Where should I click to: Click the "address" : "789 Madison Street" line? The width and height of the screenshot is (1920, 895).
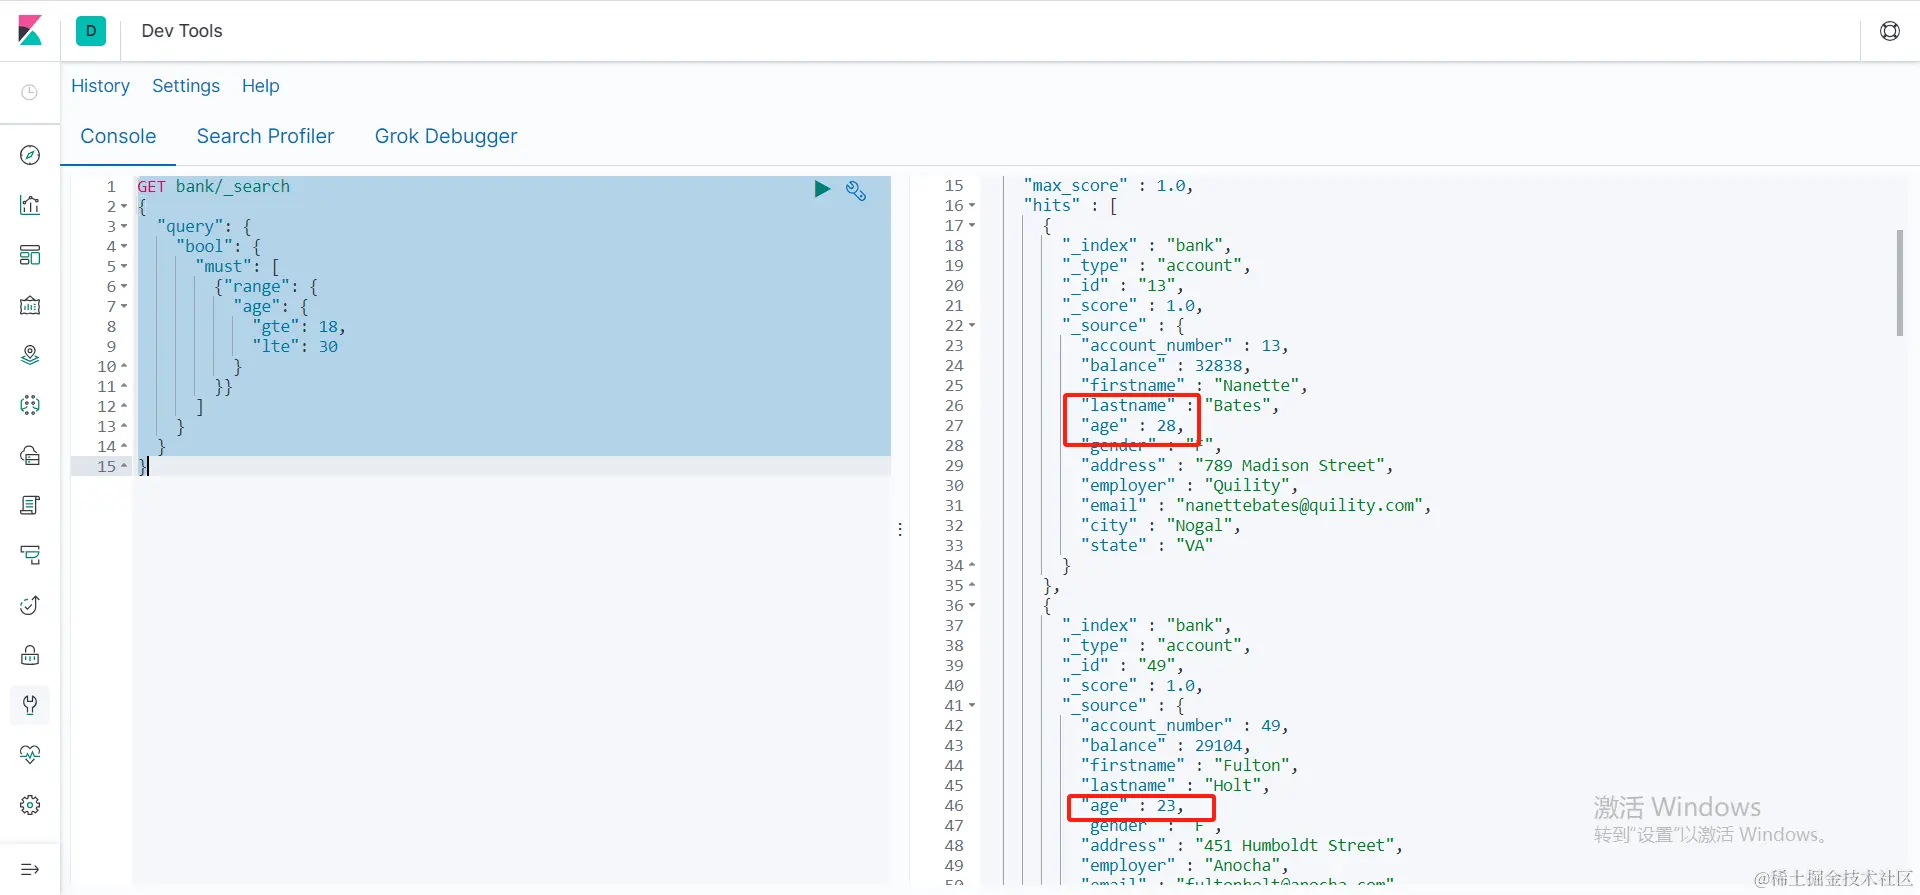[x=1237, y=466]
